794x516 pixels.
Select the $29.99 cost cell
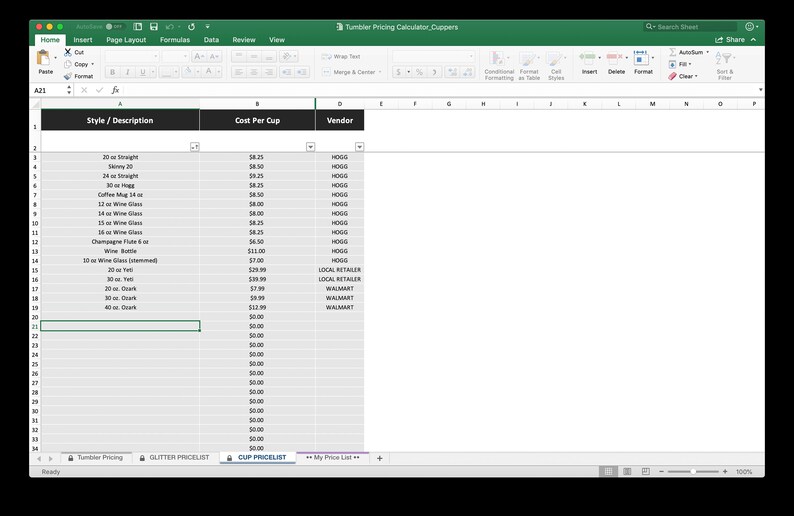coord(257,270)
